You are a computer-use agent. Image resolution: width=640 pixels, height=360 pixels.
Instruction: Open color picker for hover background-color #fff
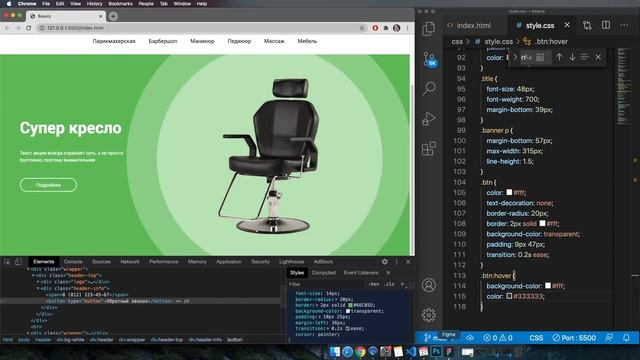(x=548, y=285)
